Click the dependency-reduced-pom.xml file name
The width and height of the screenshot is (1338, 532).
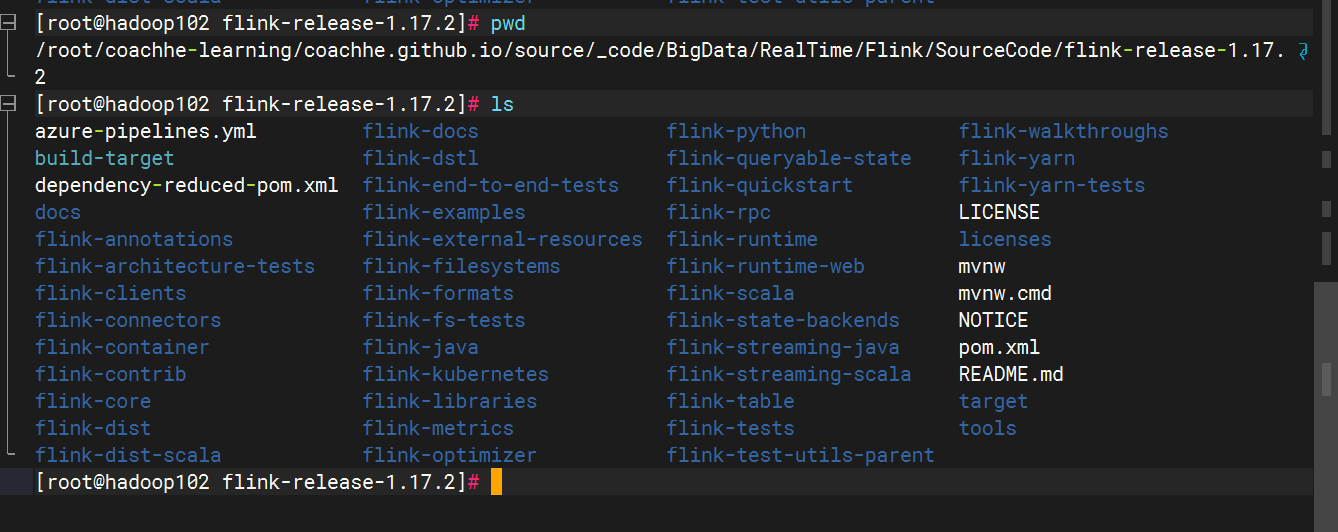186,185
